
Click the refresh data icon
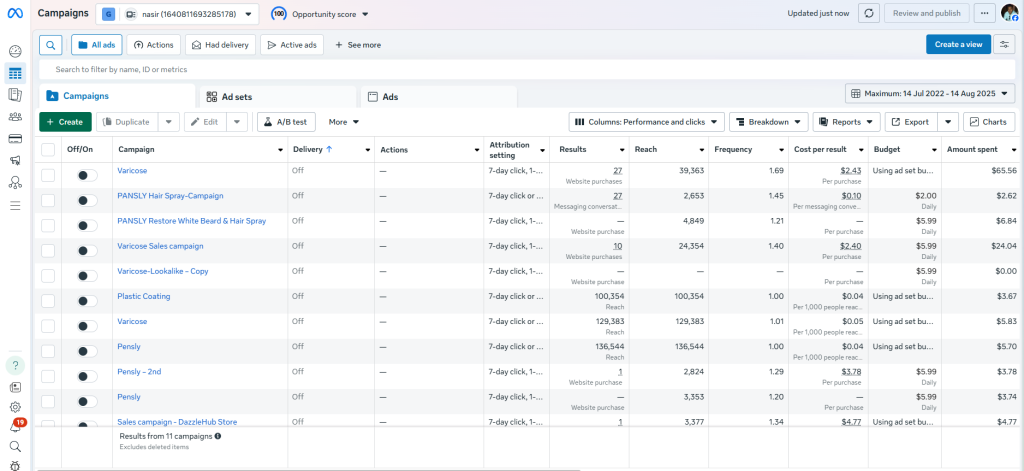(x=869, y=13)
